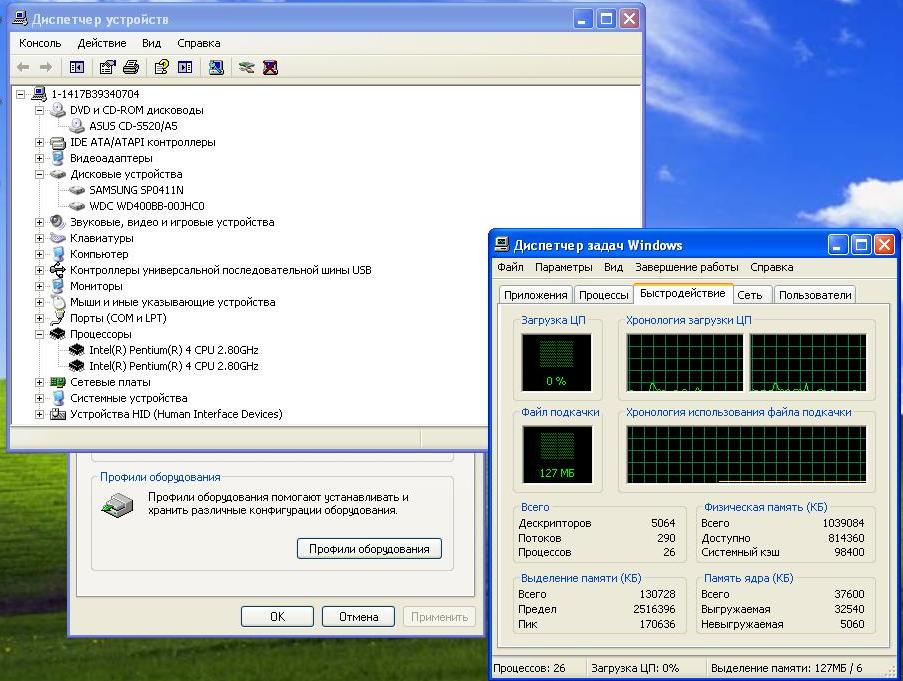Click the chip icon next to Процессоры
Viewport: 903px width, 681px height.
58,334
